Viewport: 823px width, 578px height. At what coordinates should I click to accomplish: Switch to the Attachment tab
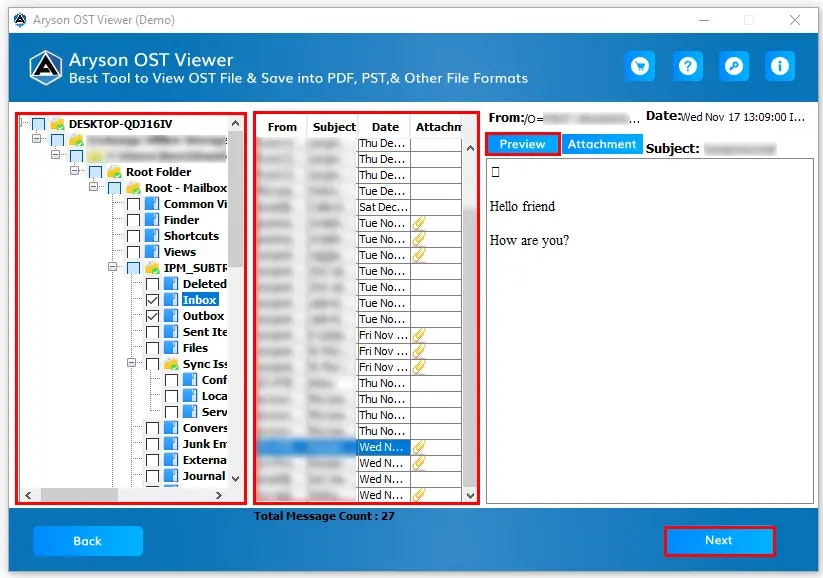[602, 144]
